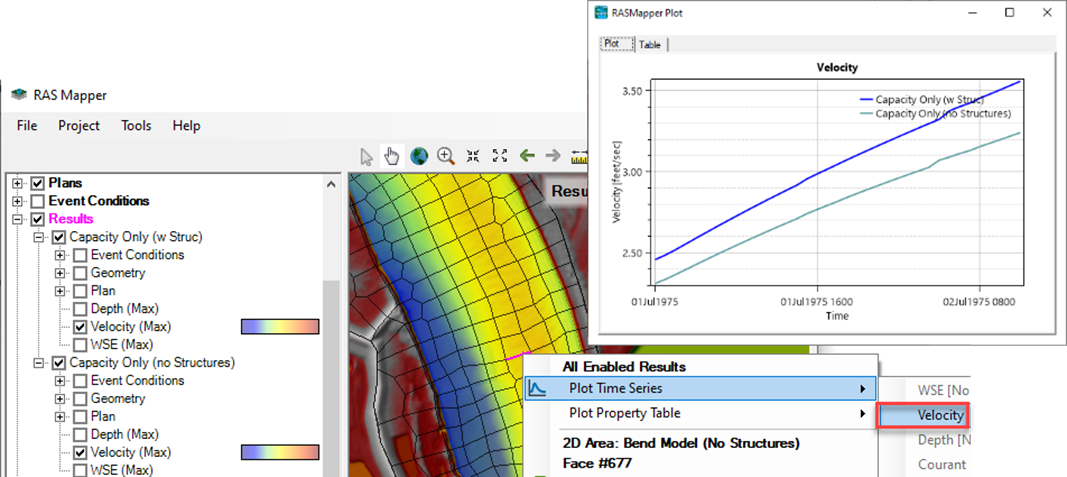Uncheck the Results checkbox

pos(38,219)
